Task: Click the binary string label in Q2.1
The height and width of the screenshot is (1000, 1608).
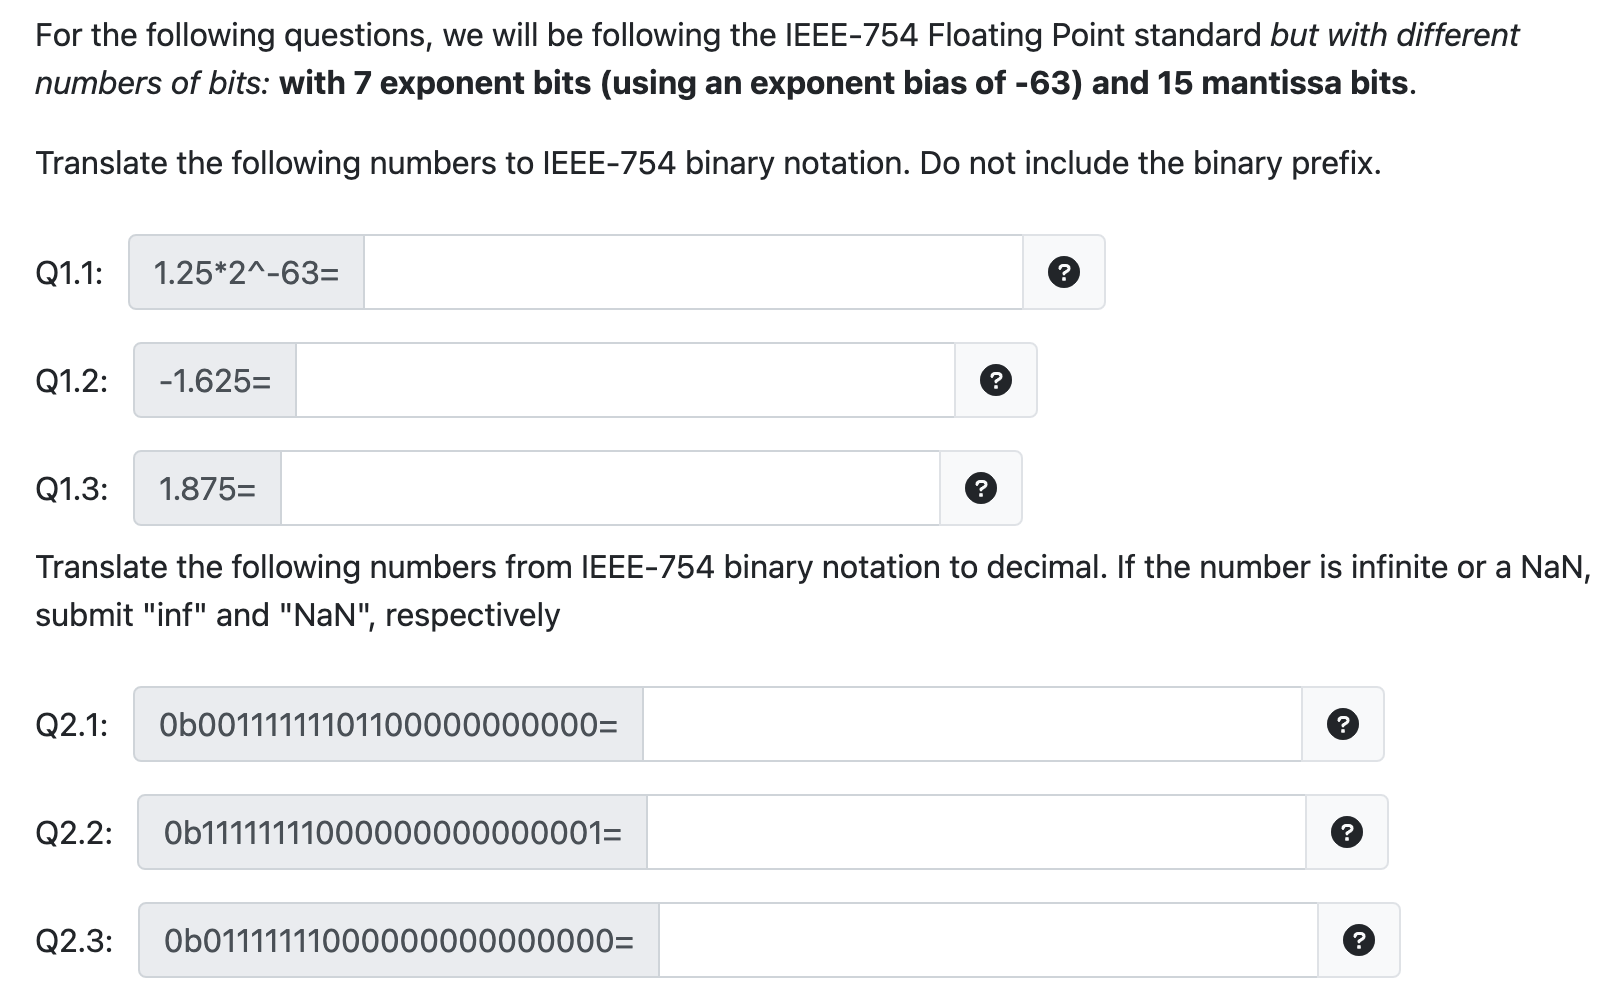Action: (388, 724)
